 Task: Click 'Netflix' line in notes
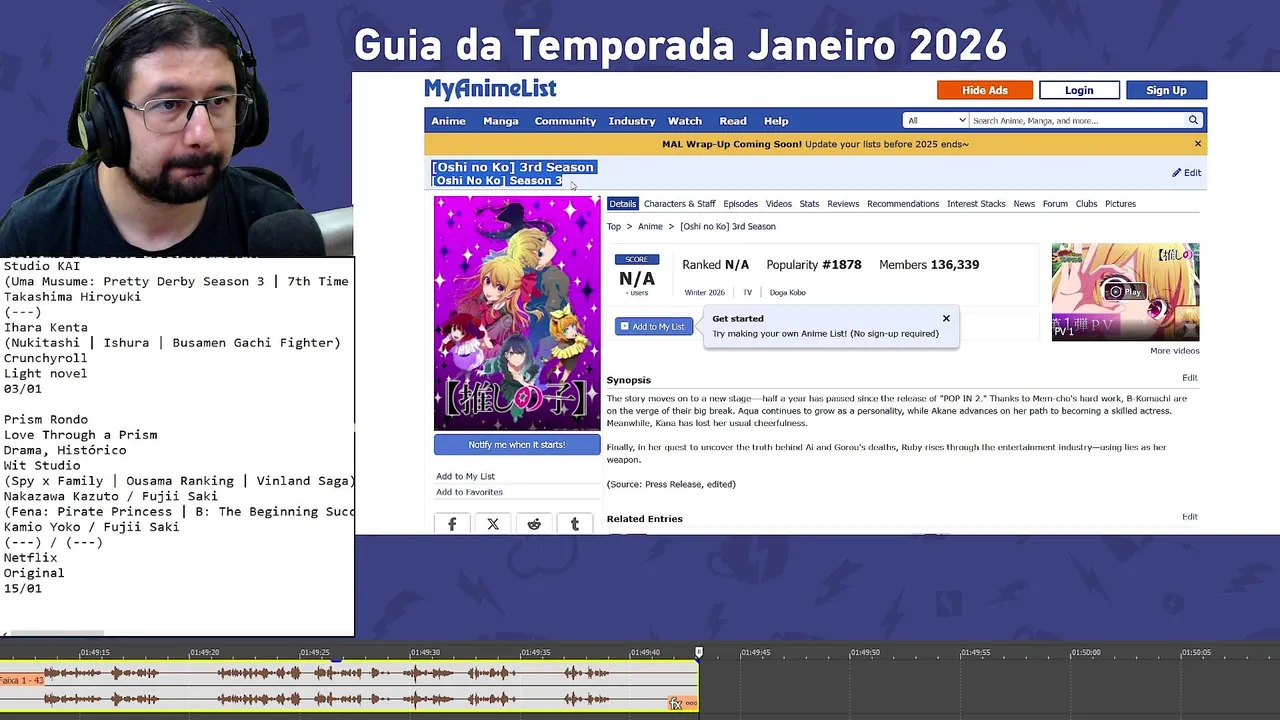tap(30, 558)
